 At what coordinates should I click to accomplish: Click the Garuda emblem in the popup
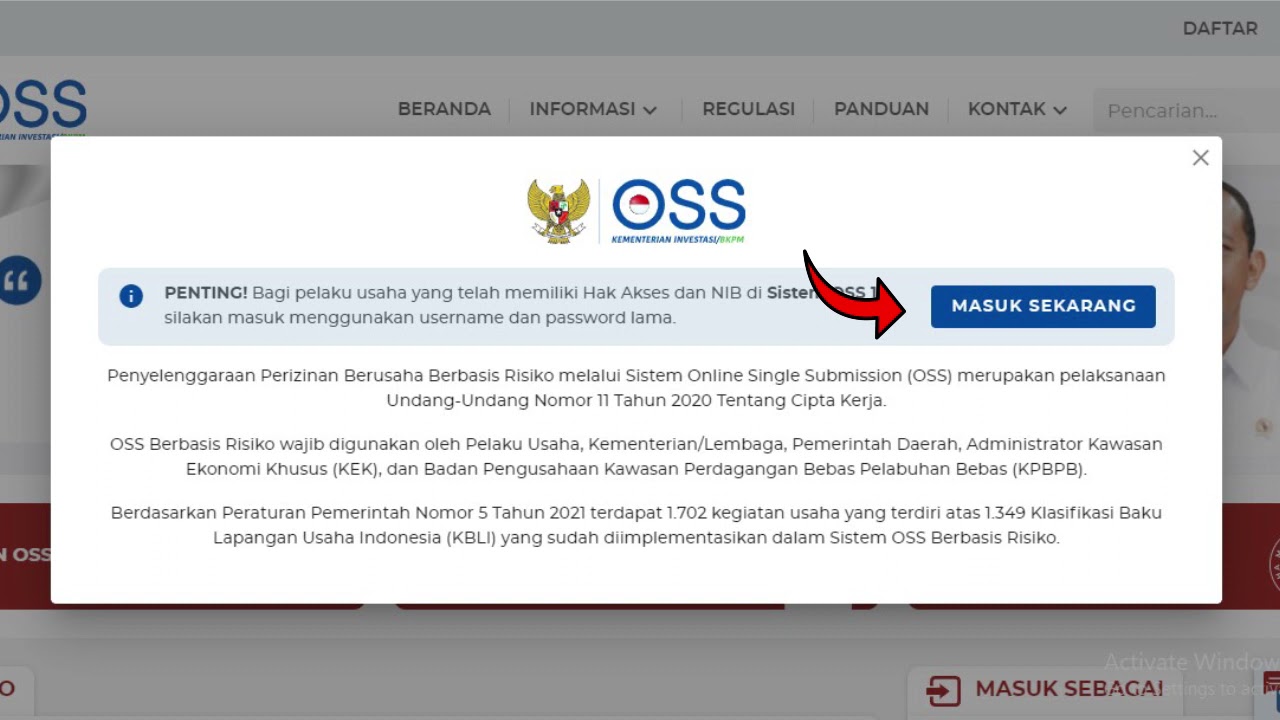point(559,211)
